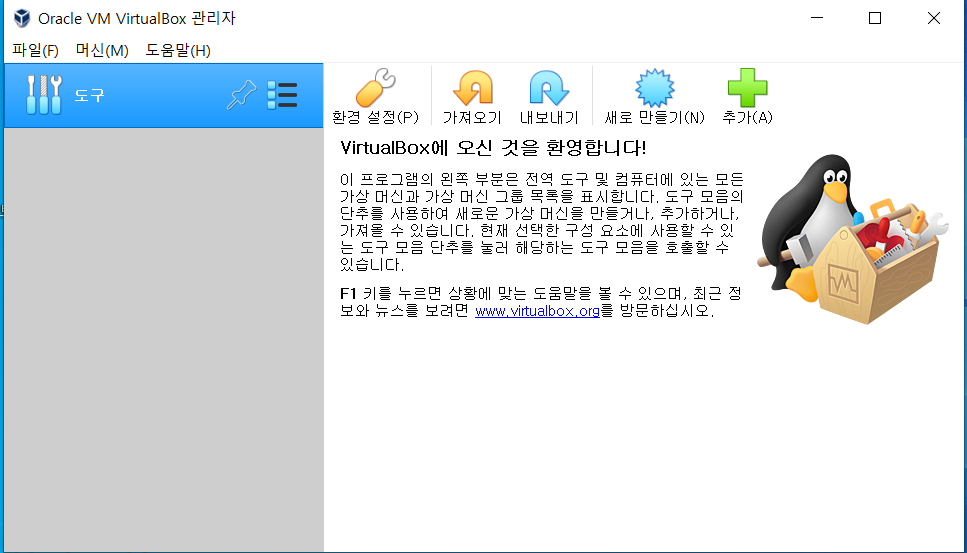Create a VM with 새로 만들기(N)
Image resolution: width=967 pixels, height=553 pixels.
[x=654, y=96]
